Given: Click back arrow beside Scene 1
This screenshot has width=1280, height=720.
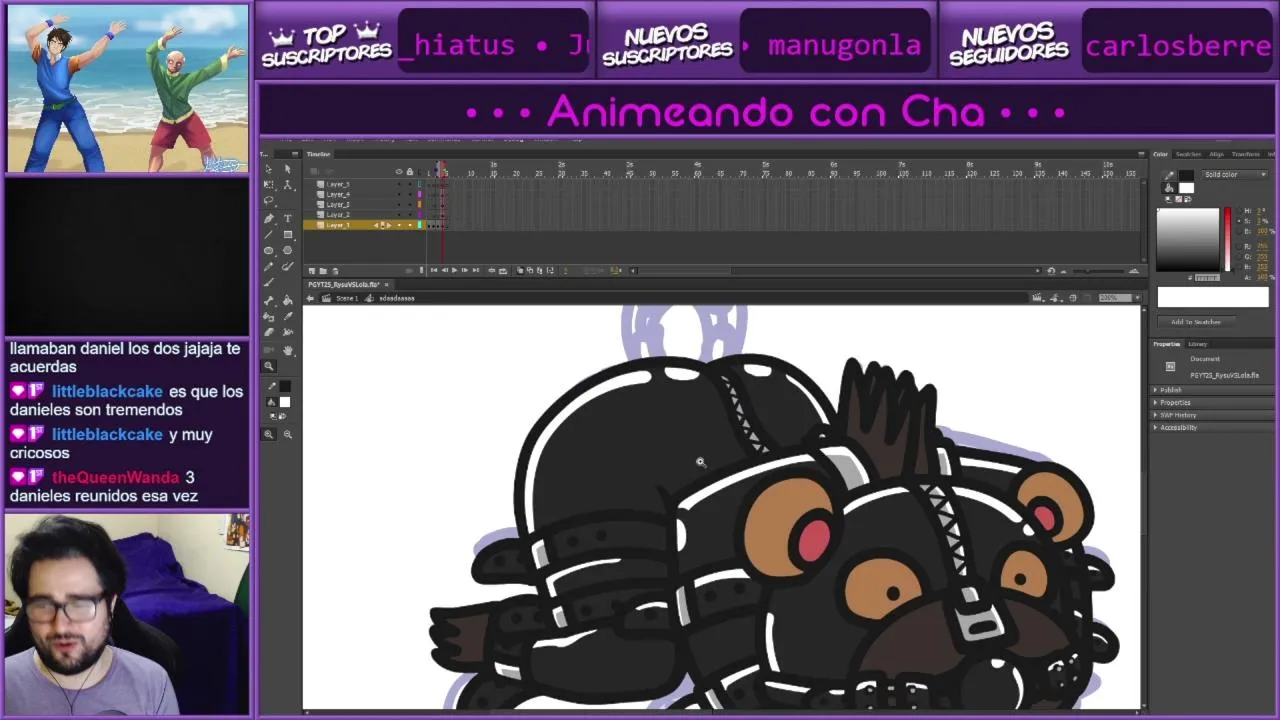Looking at the screenshot, I should [x=310, y=299].
